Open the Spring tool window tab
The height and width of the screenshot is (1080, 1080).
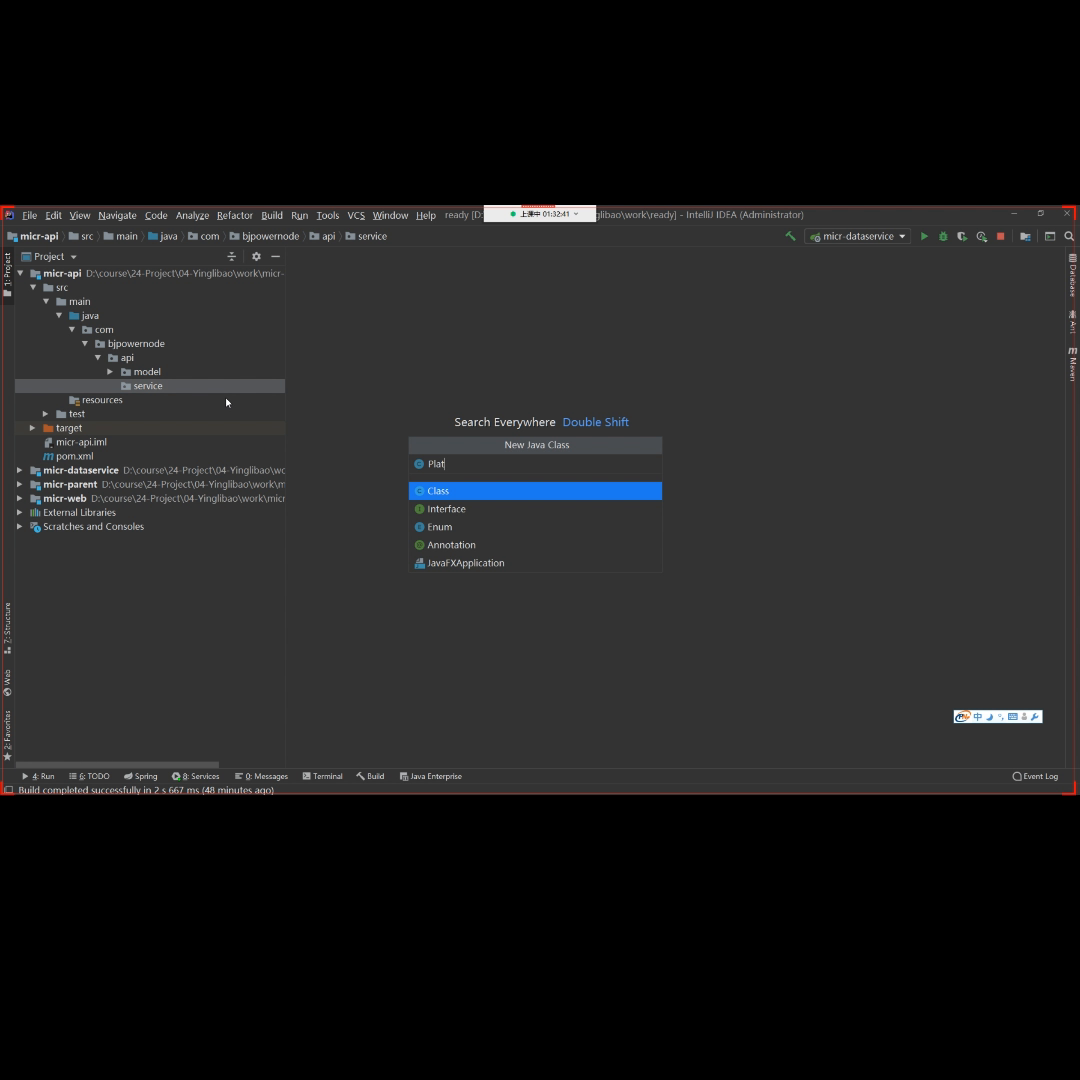(141, 776)
